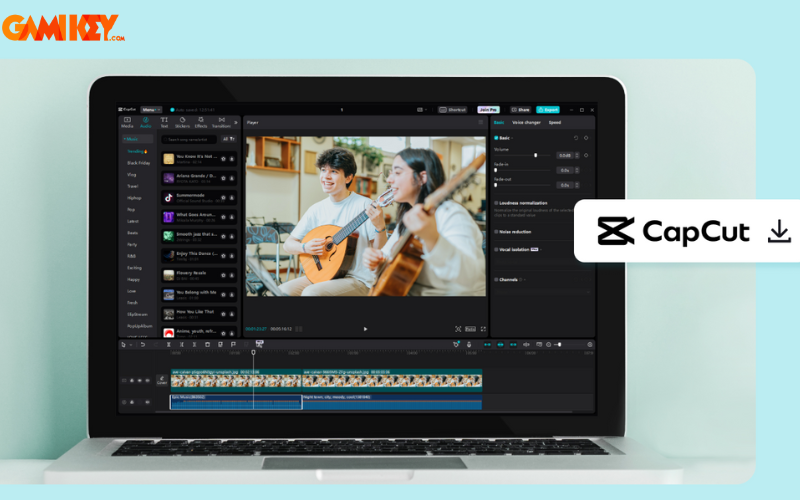The height and width of the screenshot is (500, 800).
Task: Click the Cover button on the video track
Action: tap(162, 380)
